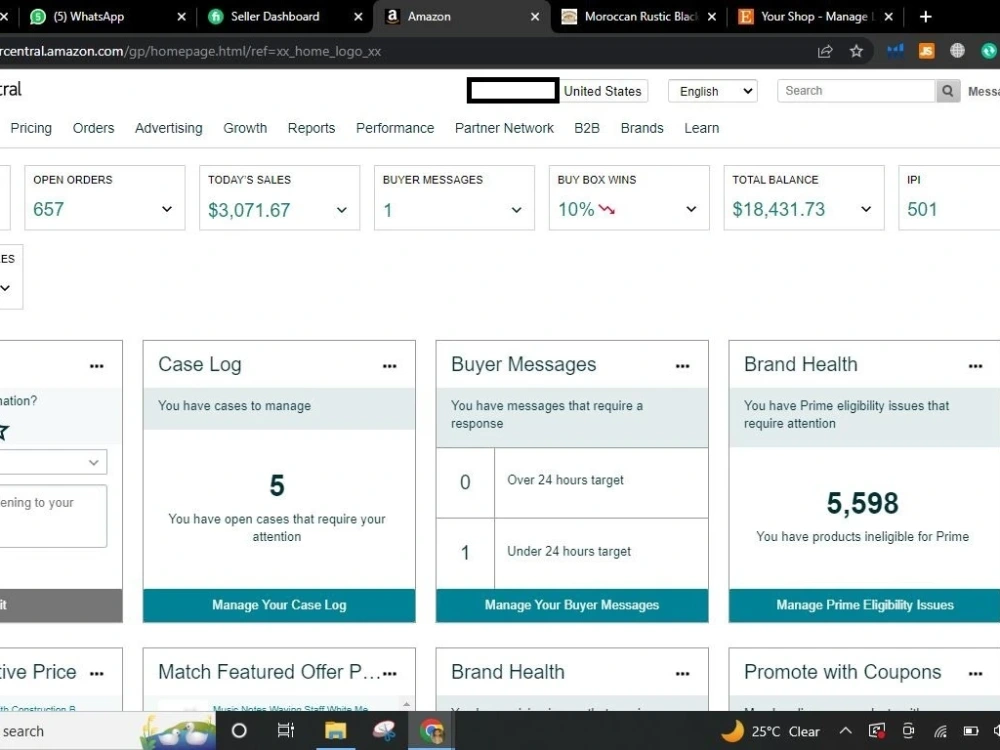The width and height of the screenshot is (1000, 750).
Task: Expand Buyer Messages summary chevron
Action: coord(517,210)
